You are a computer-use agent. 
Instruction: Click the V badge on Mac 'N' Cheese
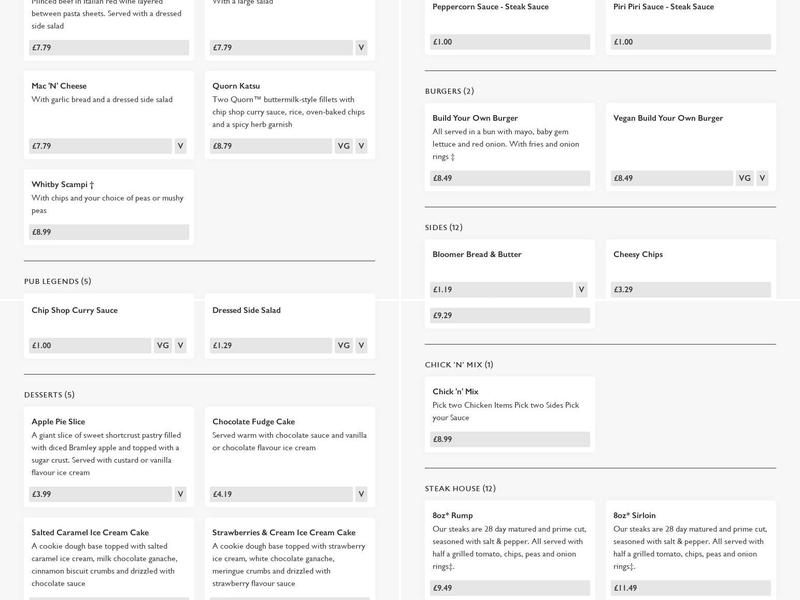pyautogui.click(x=181, y=146)
